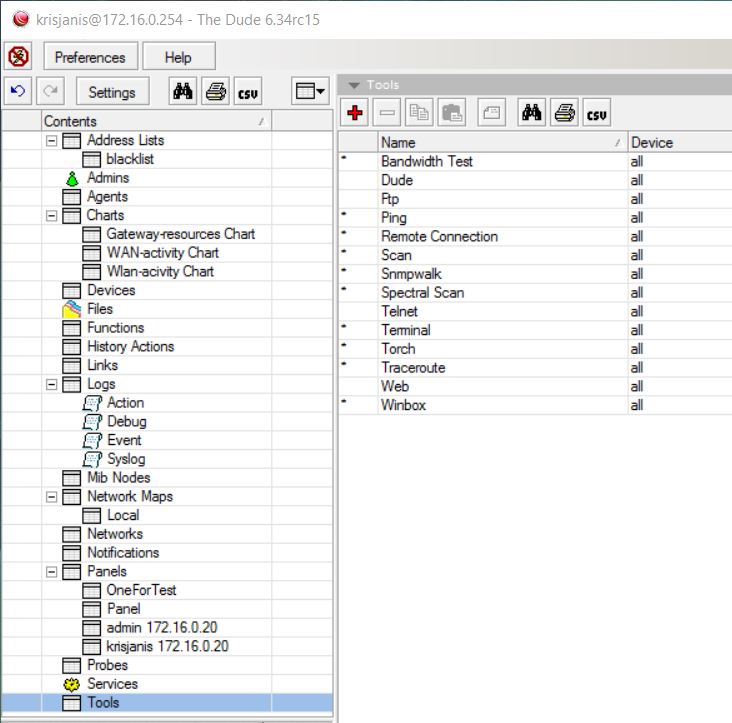Click the CSV export icon in left pane
The image size is (732, 723).
coord(248,91)
